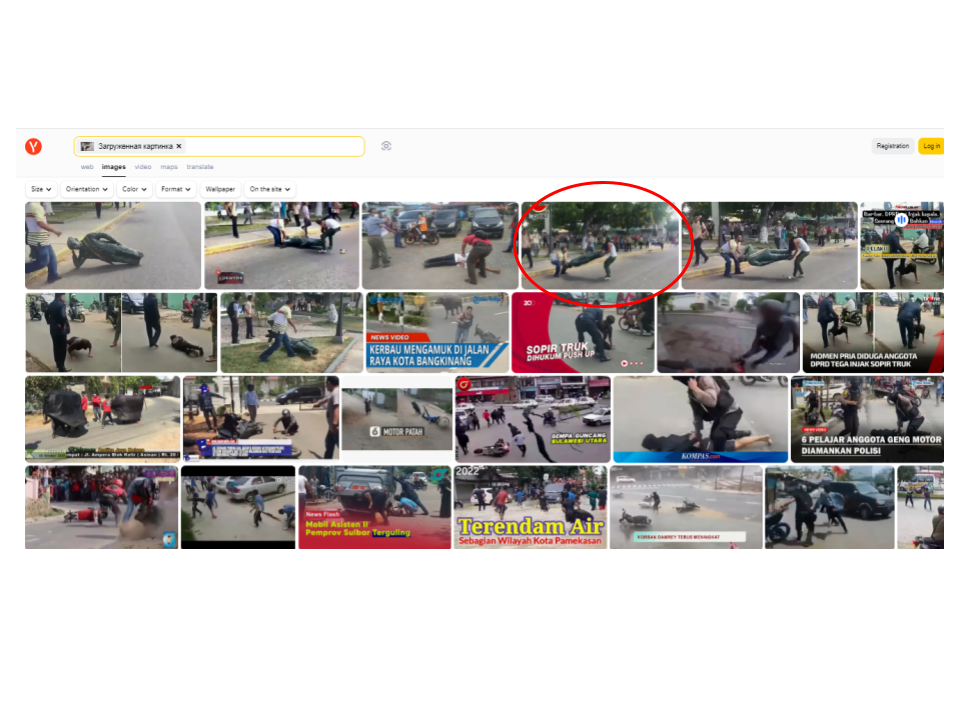Open the Format filter dropdown
This screenshot has width=960, height=720.
[176, 189]
